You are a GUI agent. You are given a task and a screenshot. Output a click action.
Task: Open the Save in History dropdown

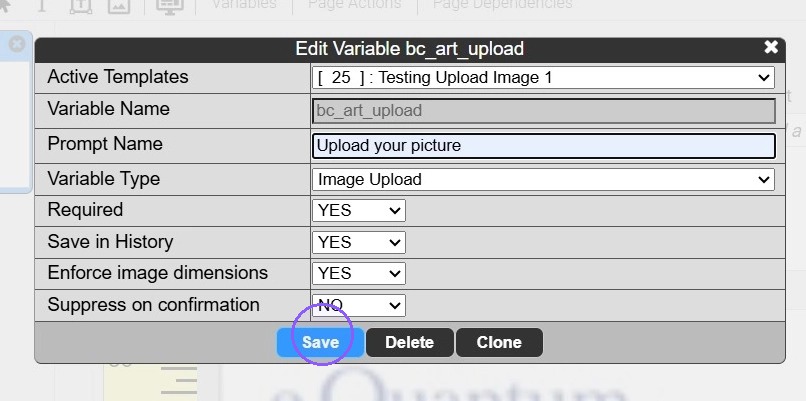click(358, 242)
